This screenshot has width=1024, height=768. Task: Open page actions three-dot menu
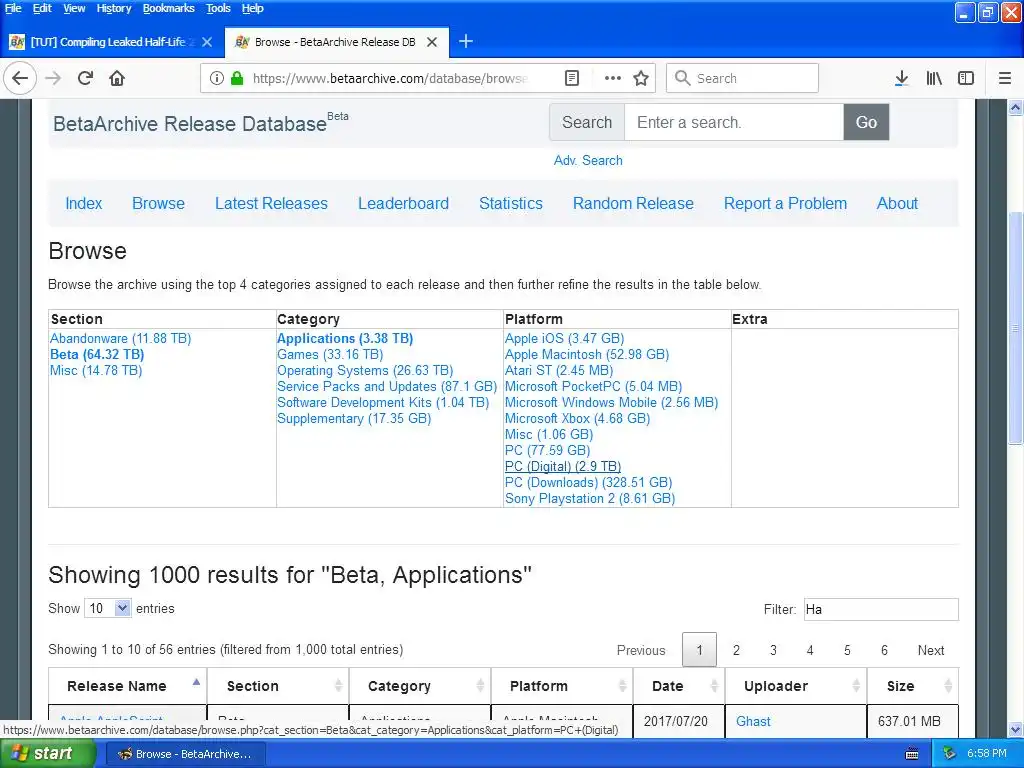(x=613, y=78)
